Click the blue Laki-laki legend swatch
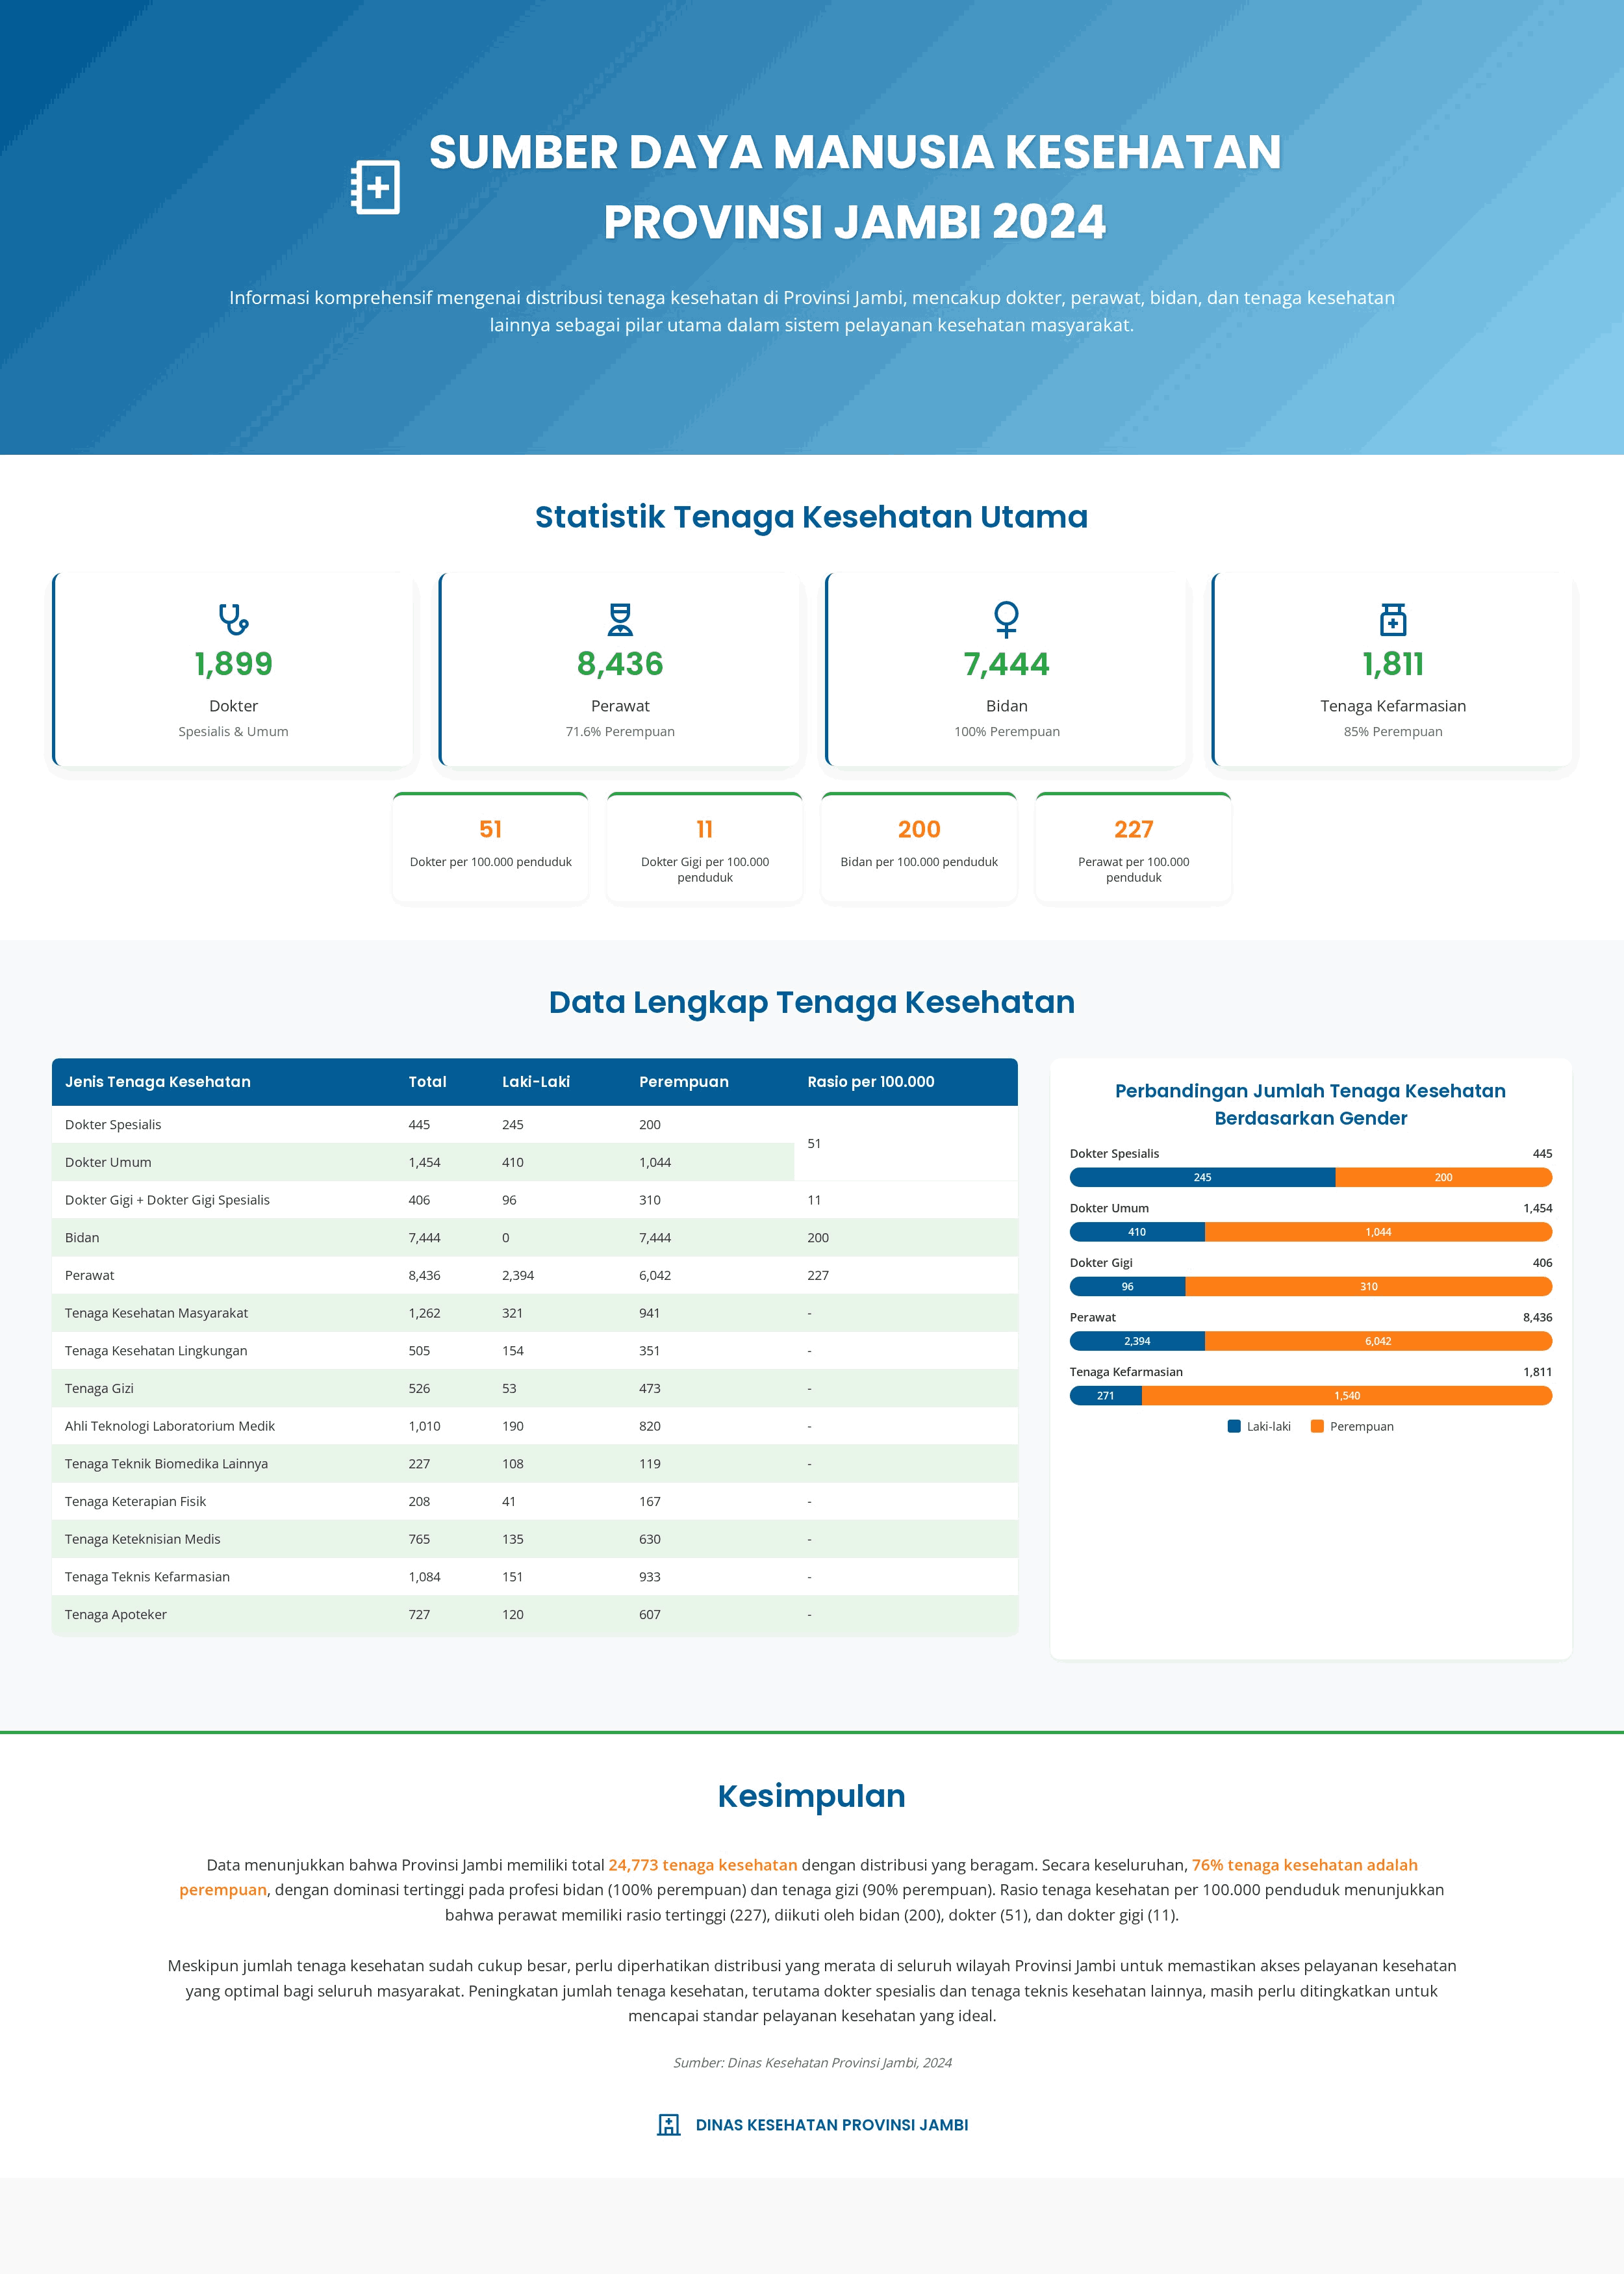The image size is (1624, 2274). 1234,1426
